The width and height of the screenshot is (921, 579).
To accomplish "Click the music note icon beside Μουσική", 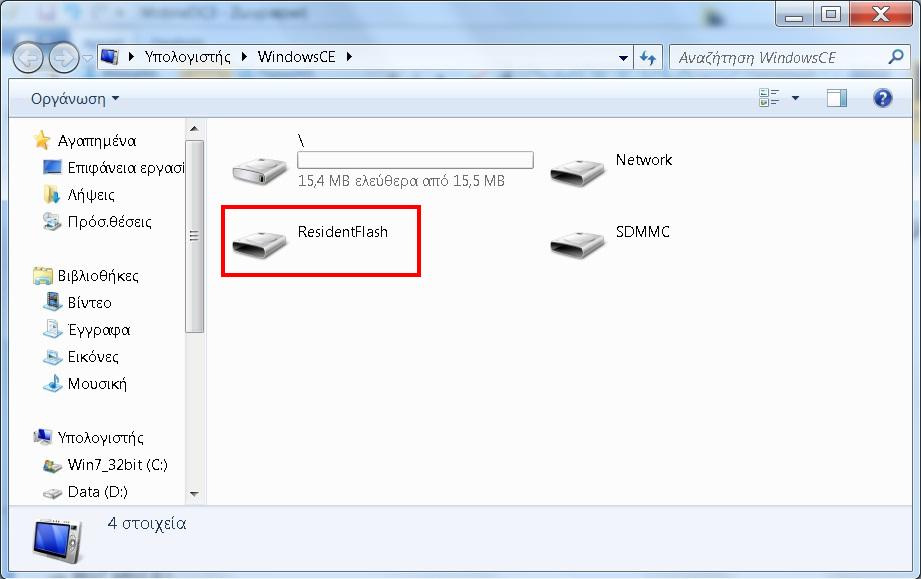I will coord(52,383).
